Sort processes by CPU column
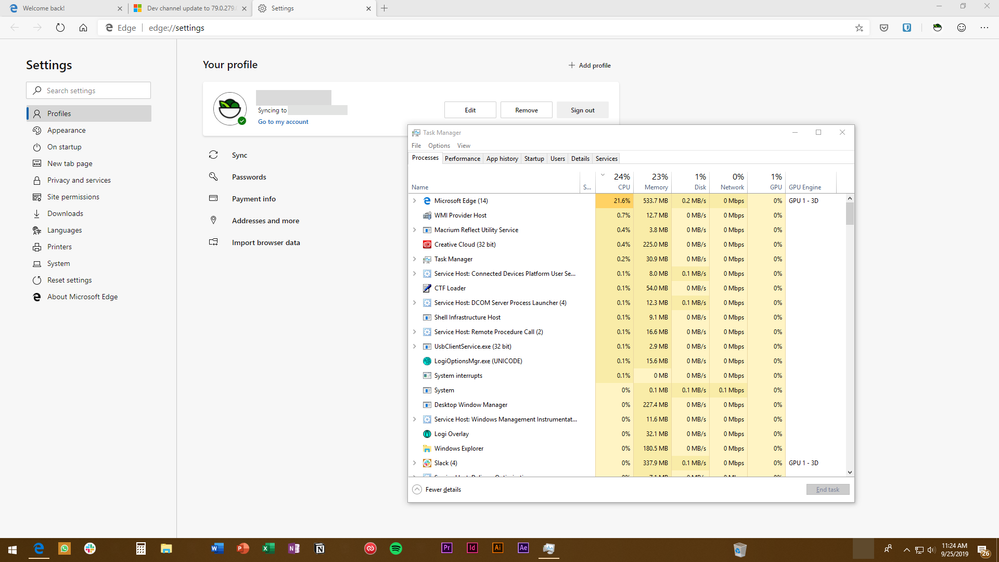The image size is (999, 562). tap(614, 181)
